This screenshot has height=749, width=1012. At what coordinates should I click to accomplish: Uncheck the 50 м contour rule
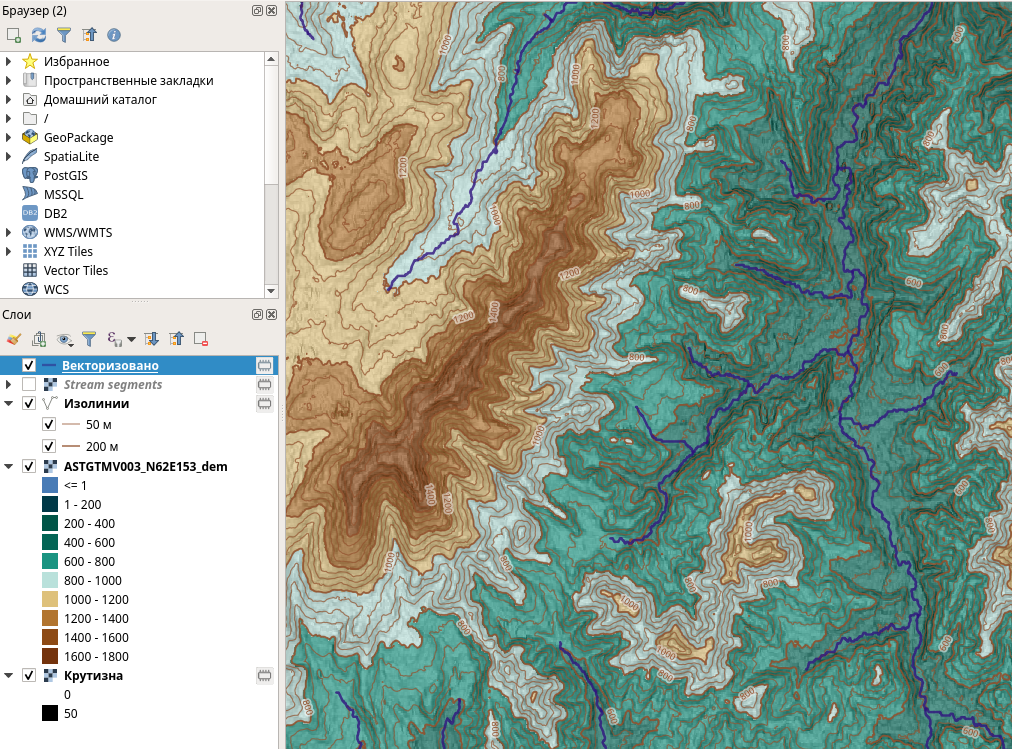coord(48,424)
